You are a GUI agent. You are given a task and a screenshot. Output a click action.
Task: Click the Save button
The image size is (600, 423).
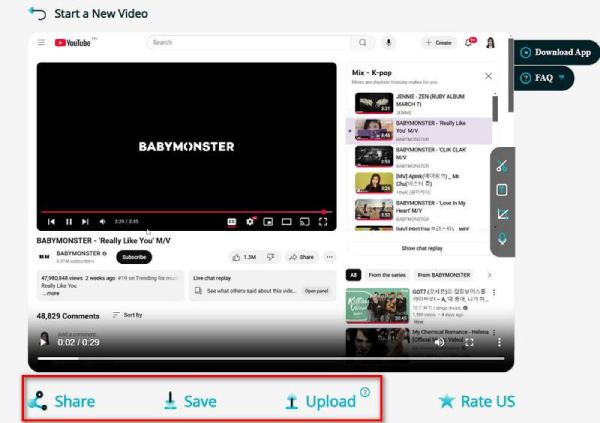(190, 401)
